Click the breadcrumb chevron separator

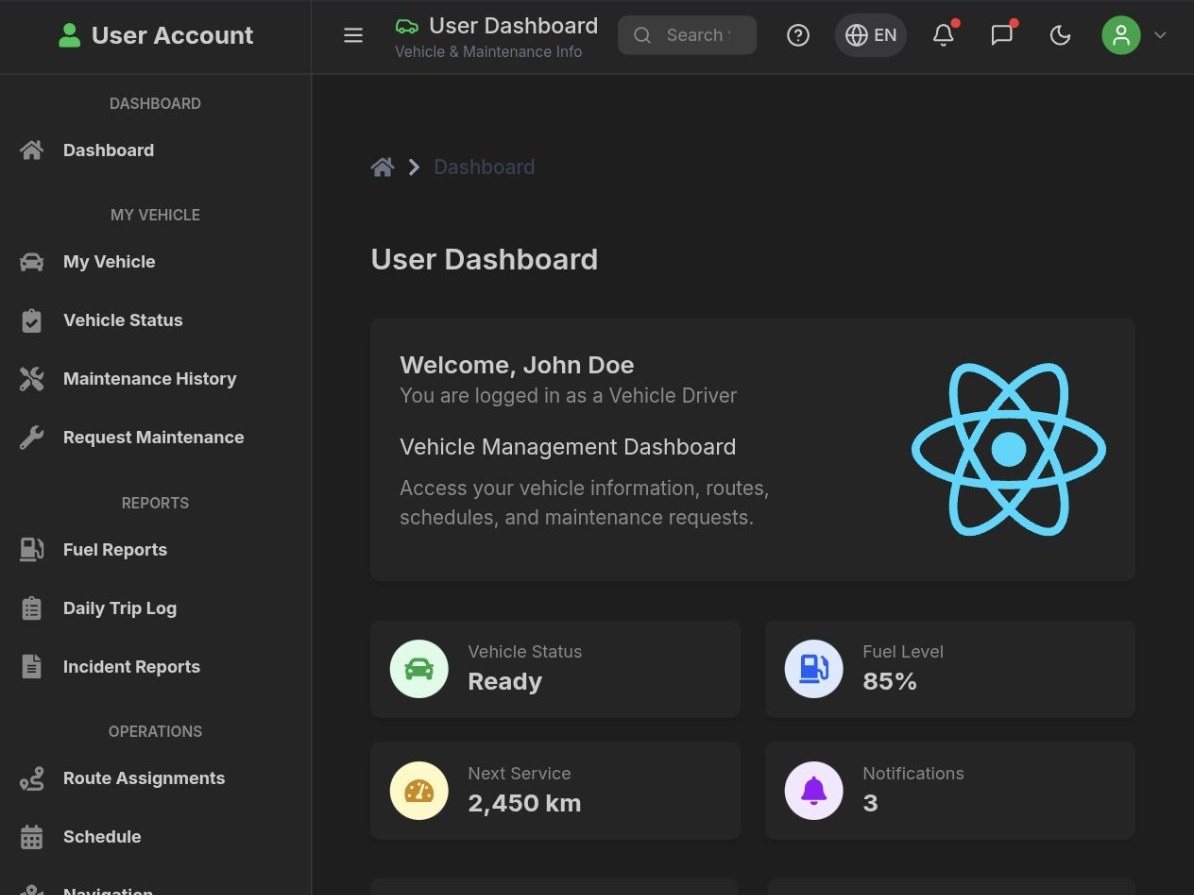tap(413, 167)
